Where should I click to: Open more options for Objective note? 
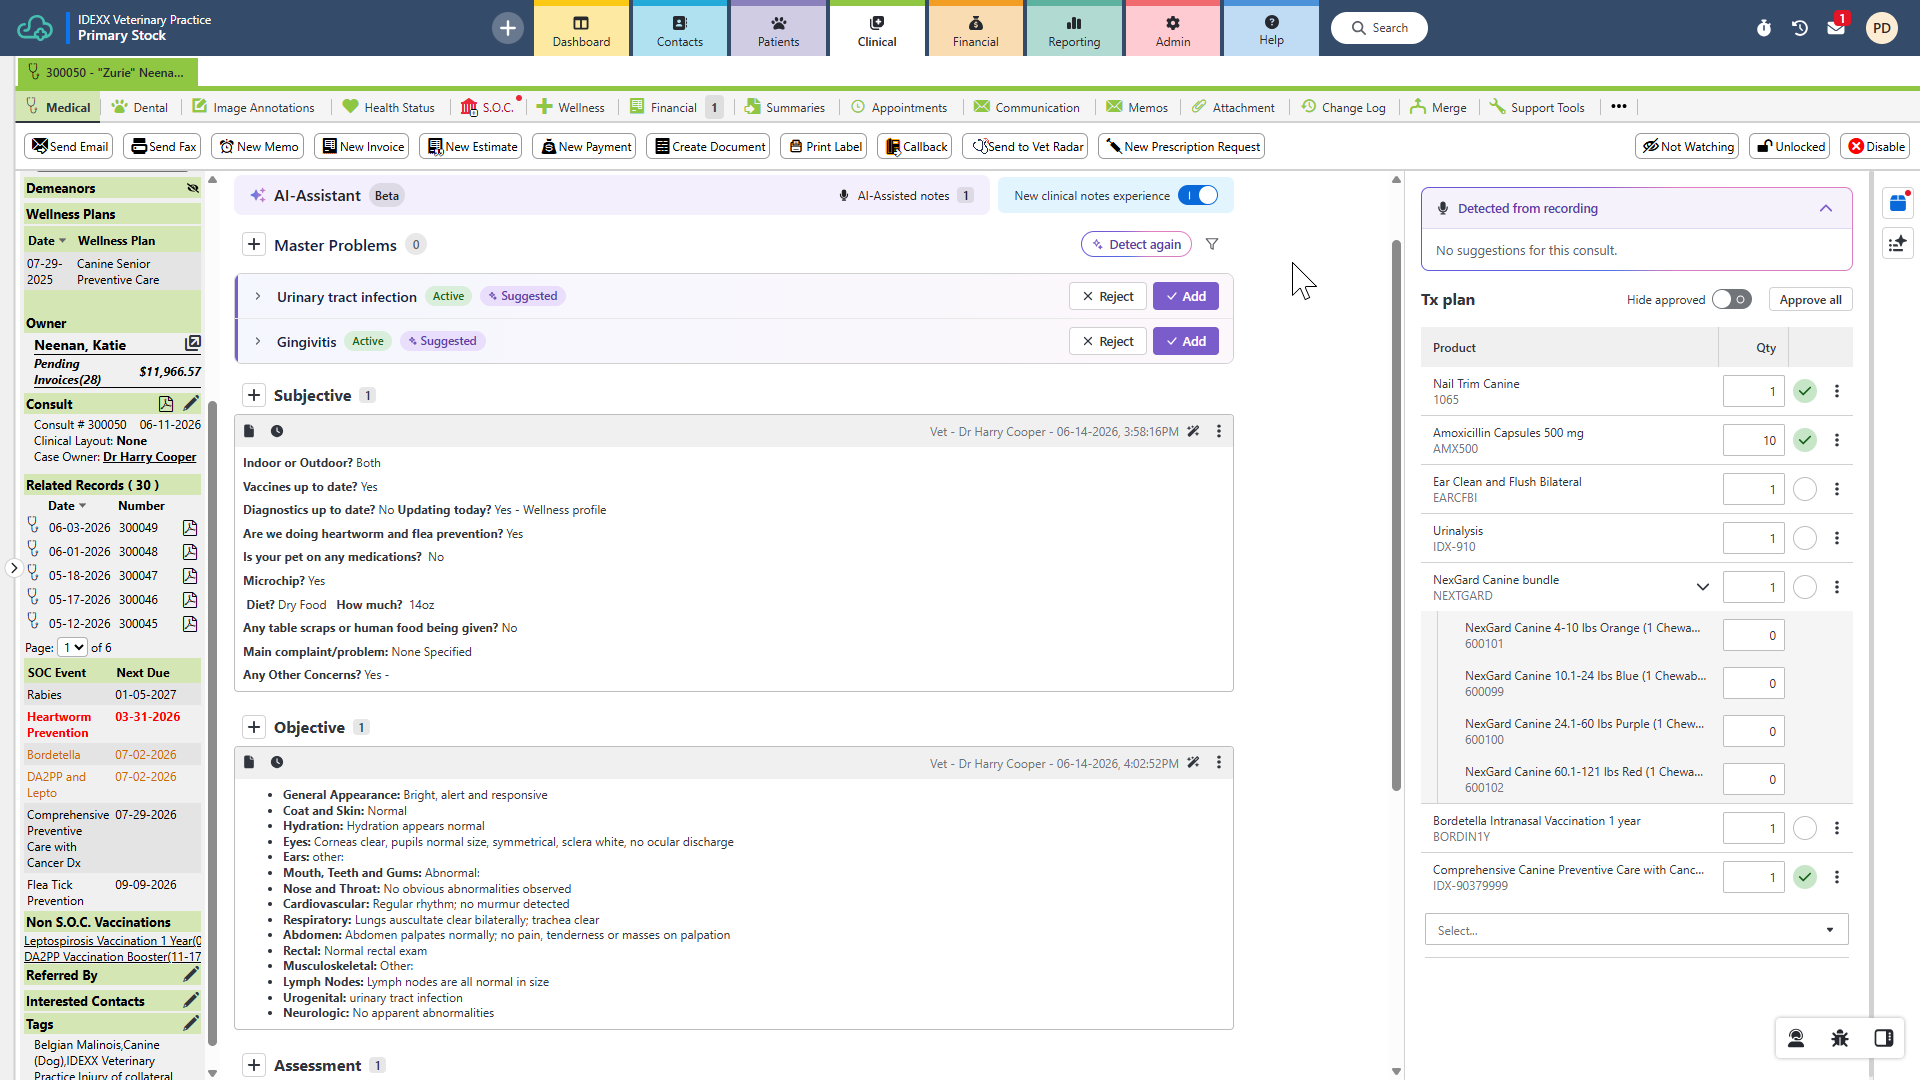tap(1218, 763)
